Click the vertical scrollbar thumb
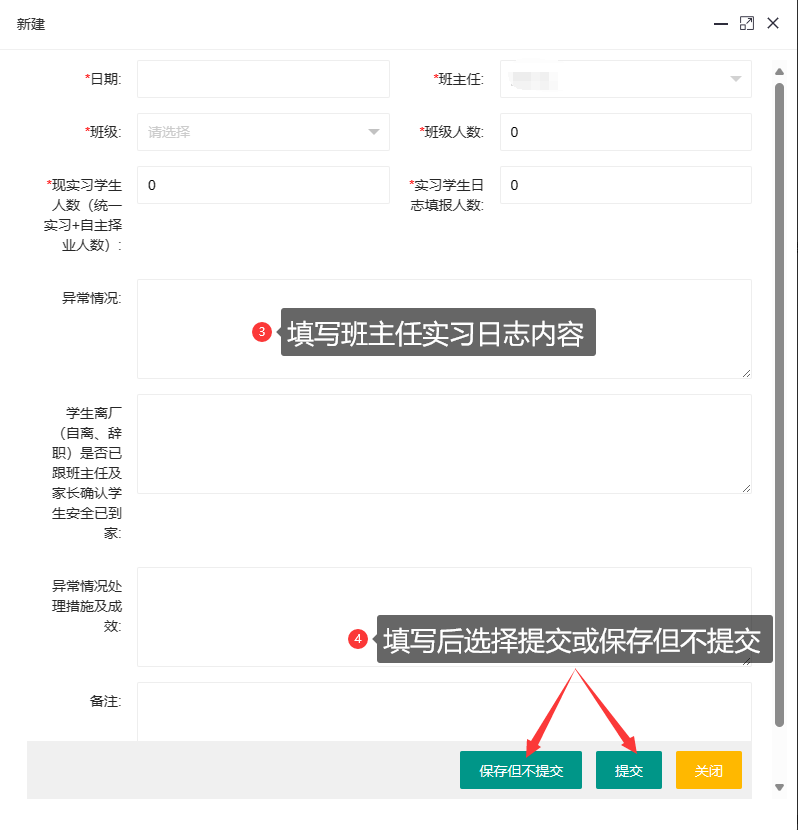Image resolution: width=798 pixels, height=830 pixels. click(x=780, y=400)
